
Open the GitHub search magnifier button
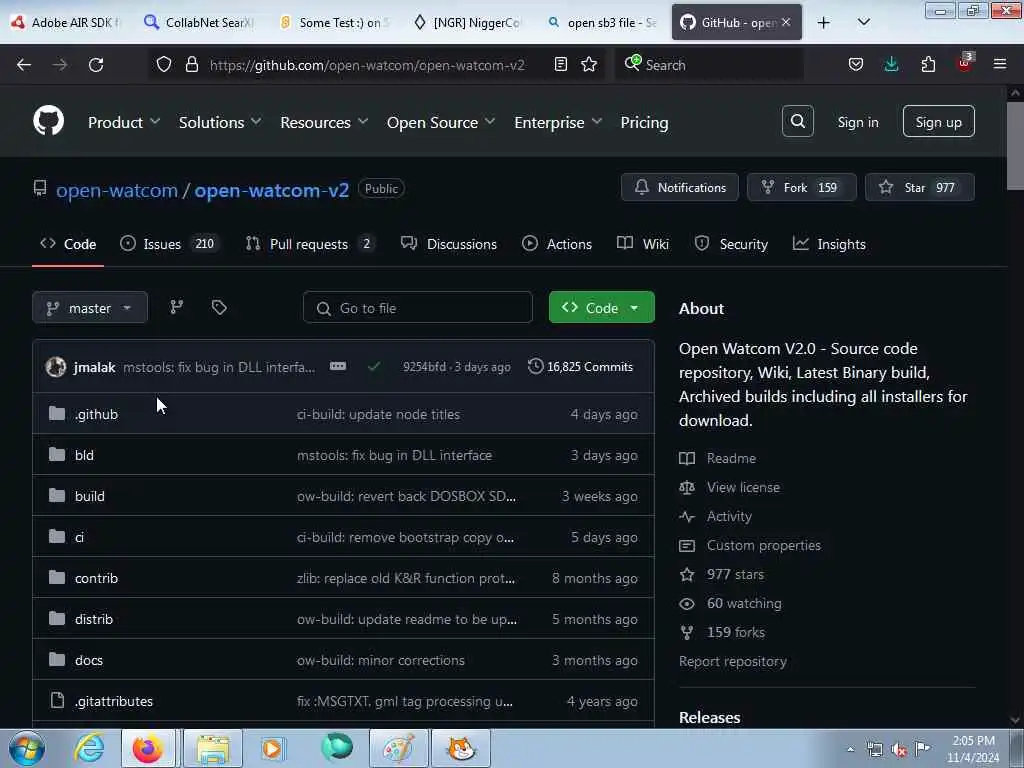click(x=797, y=121)
